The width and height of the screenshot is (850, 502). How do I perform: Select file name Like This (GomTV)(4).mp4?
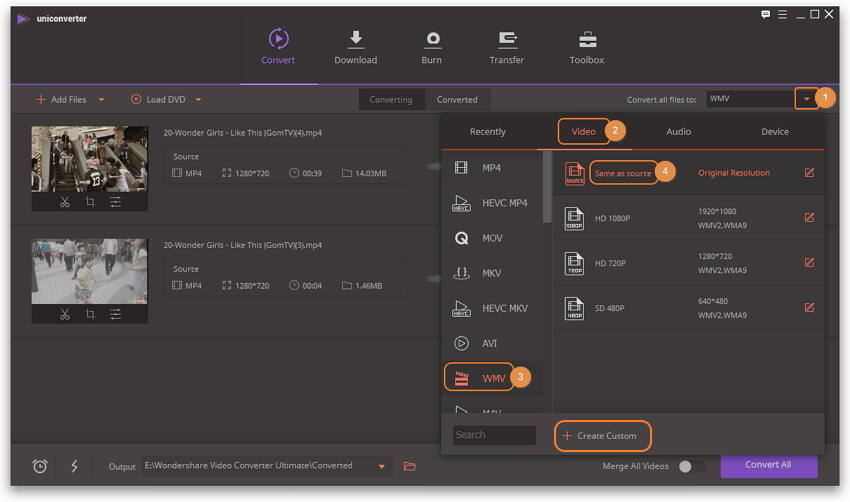[x=242, y=133]
